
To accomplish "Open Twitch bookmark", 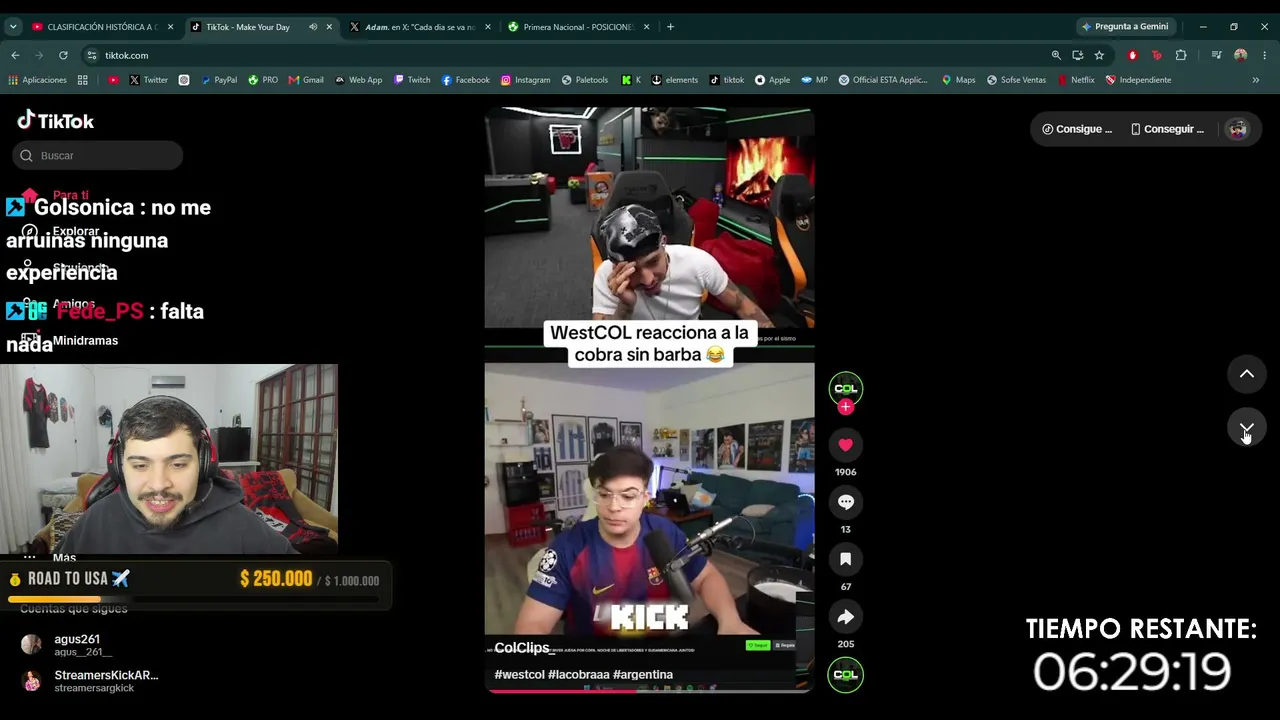I will point(412,80).
